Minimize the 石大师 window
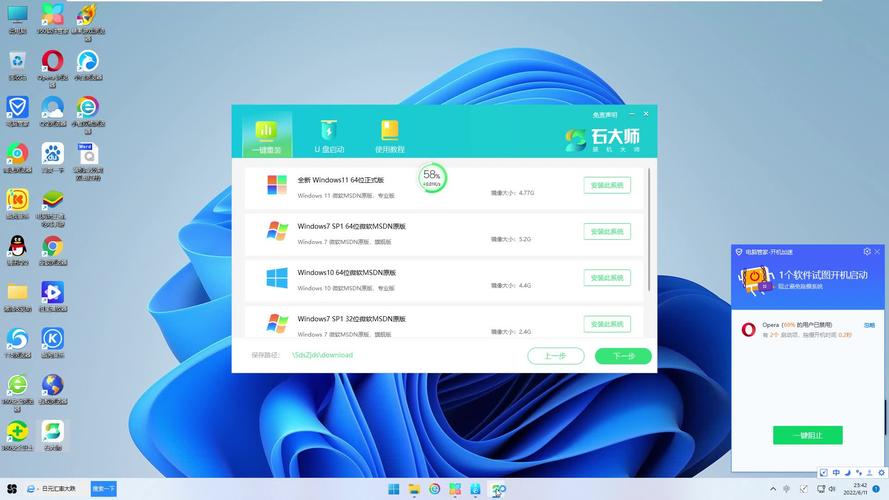This screenshot has width=889, height=500. point(632,114)
